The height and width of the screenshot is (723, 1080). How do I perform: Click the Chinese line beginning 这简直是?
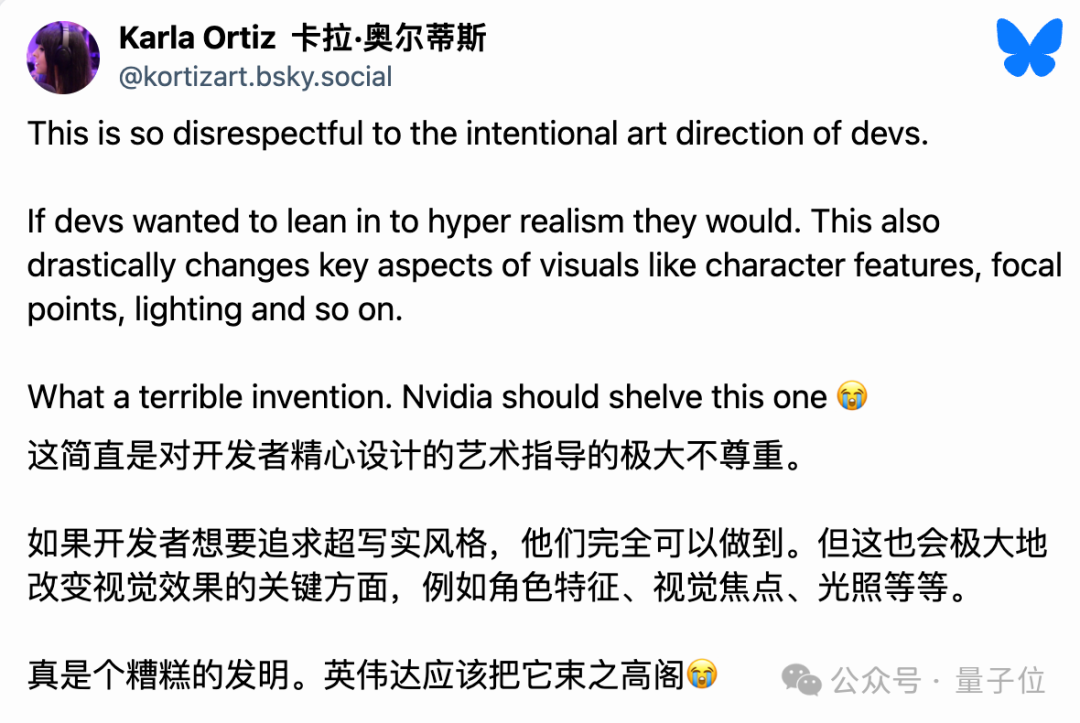tap(411, 458)
